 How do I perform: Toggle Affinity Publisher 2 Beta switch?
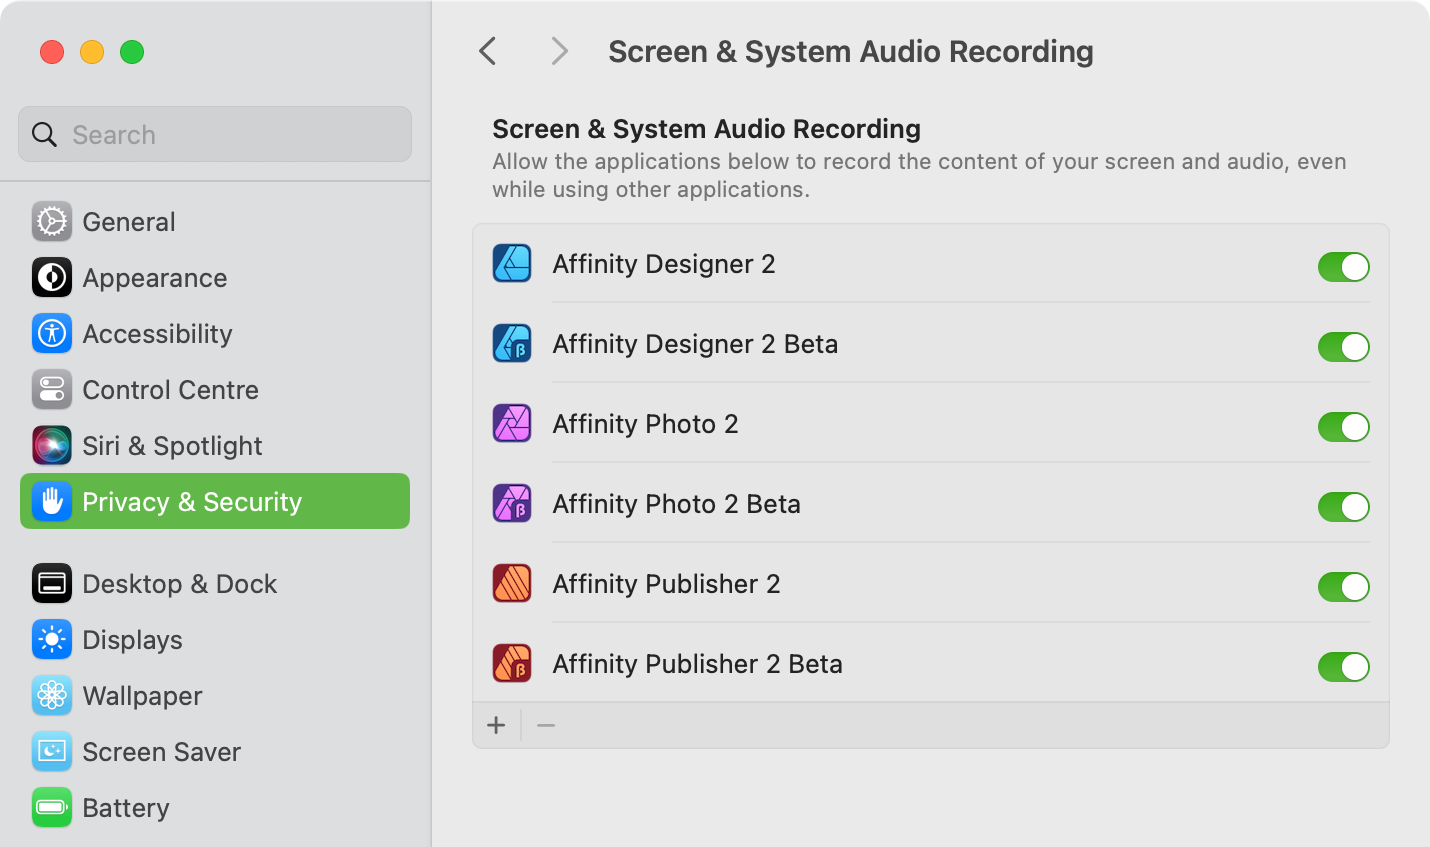coord(1343,667)
